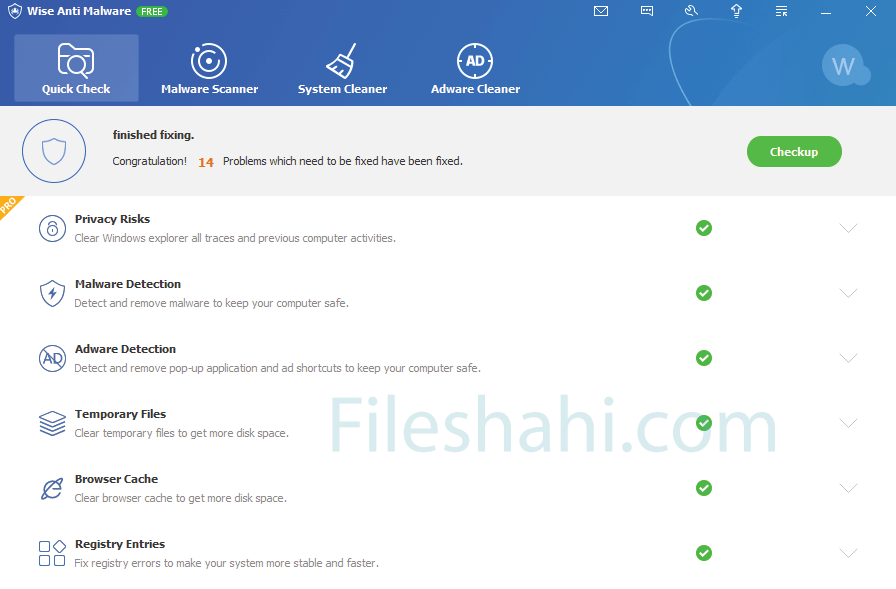The width and height of the screenshot is (896, 589).
Task: Select the Adware Detection title
Action: tap(125, 349)
